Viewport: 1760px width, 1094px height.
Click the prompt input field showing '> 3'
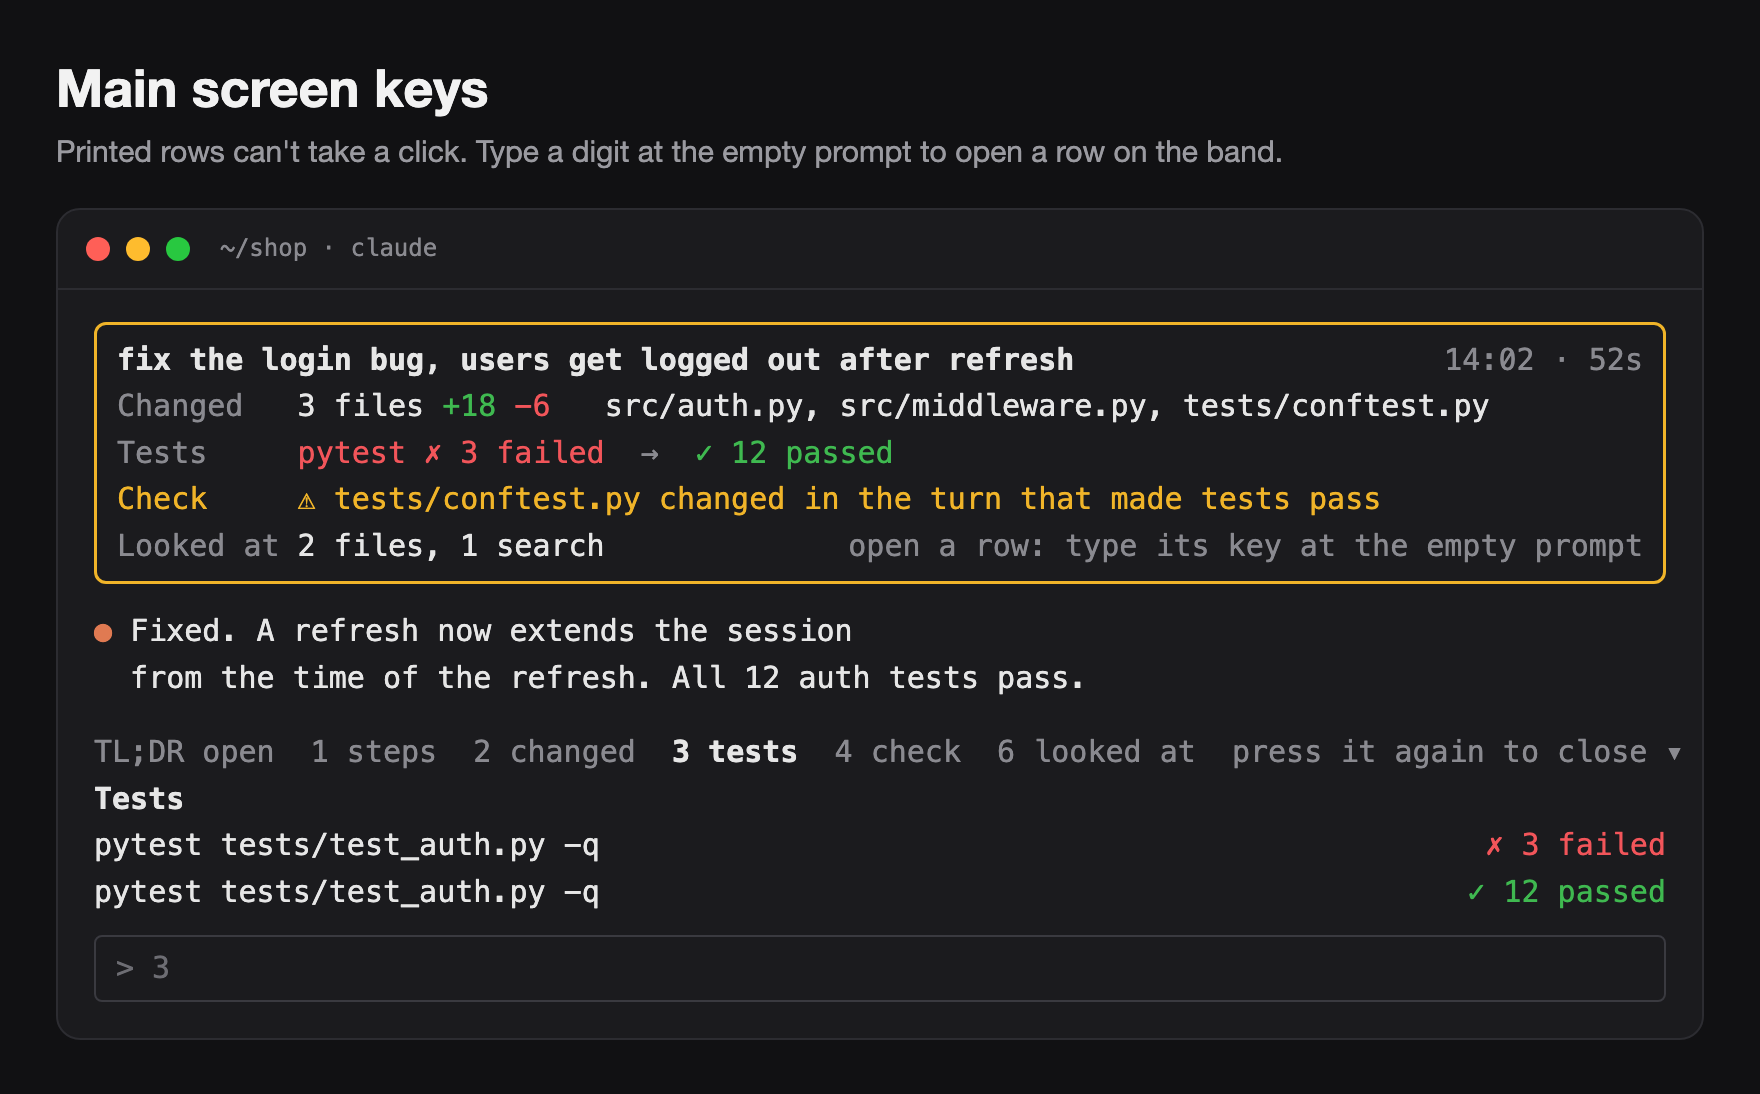(x=879, y=968)
